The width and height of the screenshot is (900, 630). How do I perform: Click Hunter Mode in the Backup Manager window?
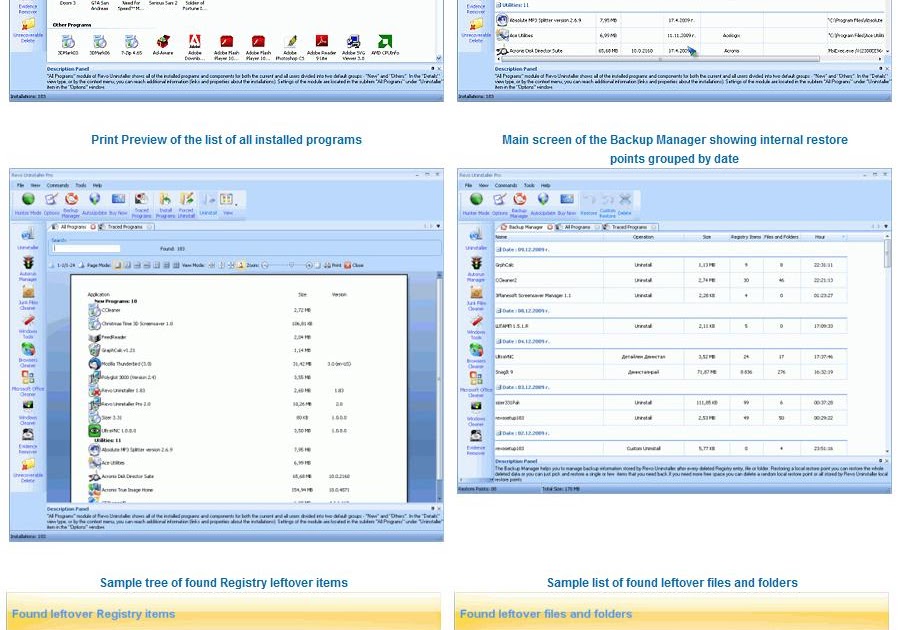[476, 204]
